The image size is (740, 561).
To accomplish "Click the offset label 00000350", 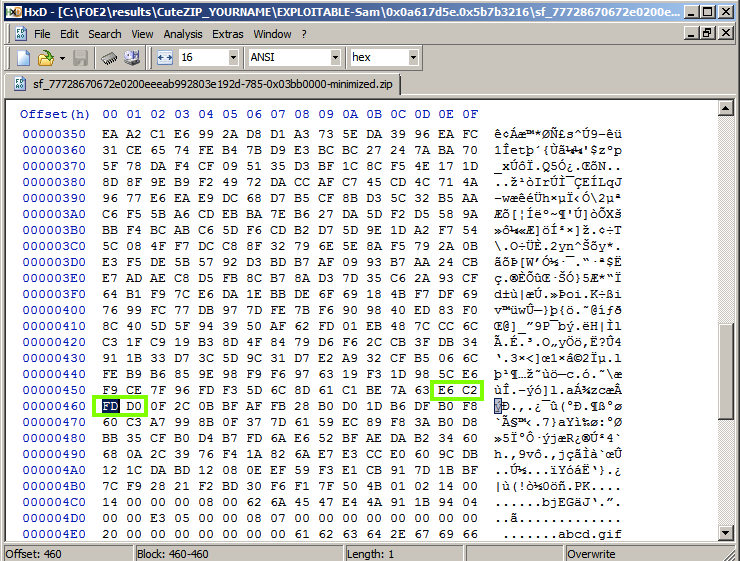I will pos(54,134).
